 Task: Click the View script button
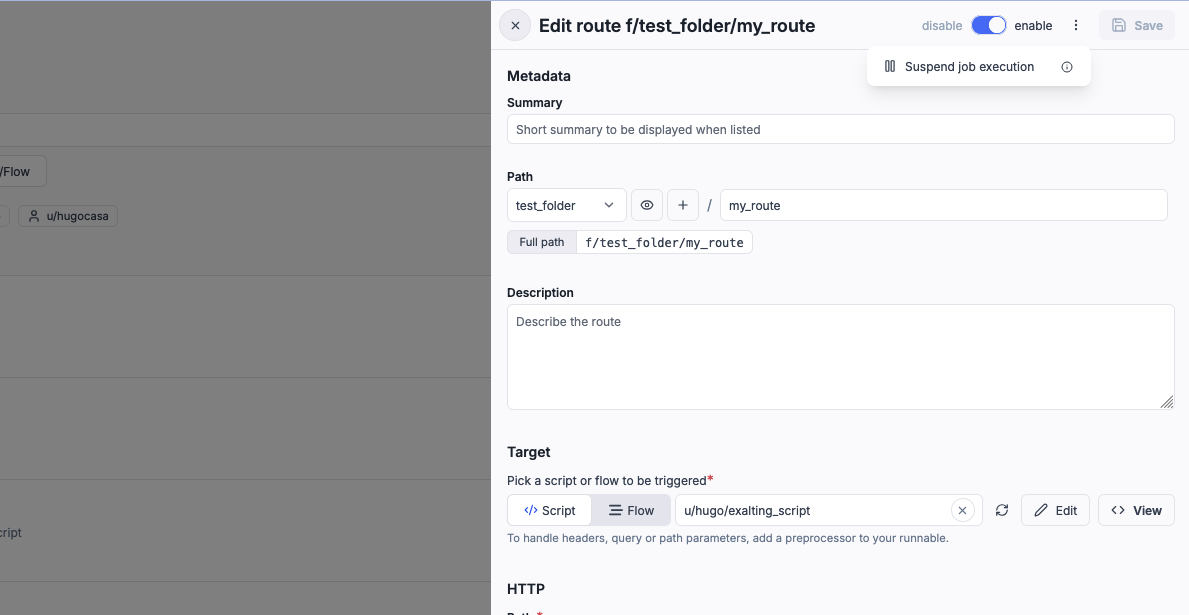click(1136, 510)
